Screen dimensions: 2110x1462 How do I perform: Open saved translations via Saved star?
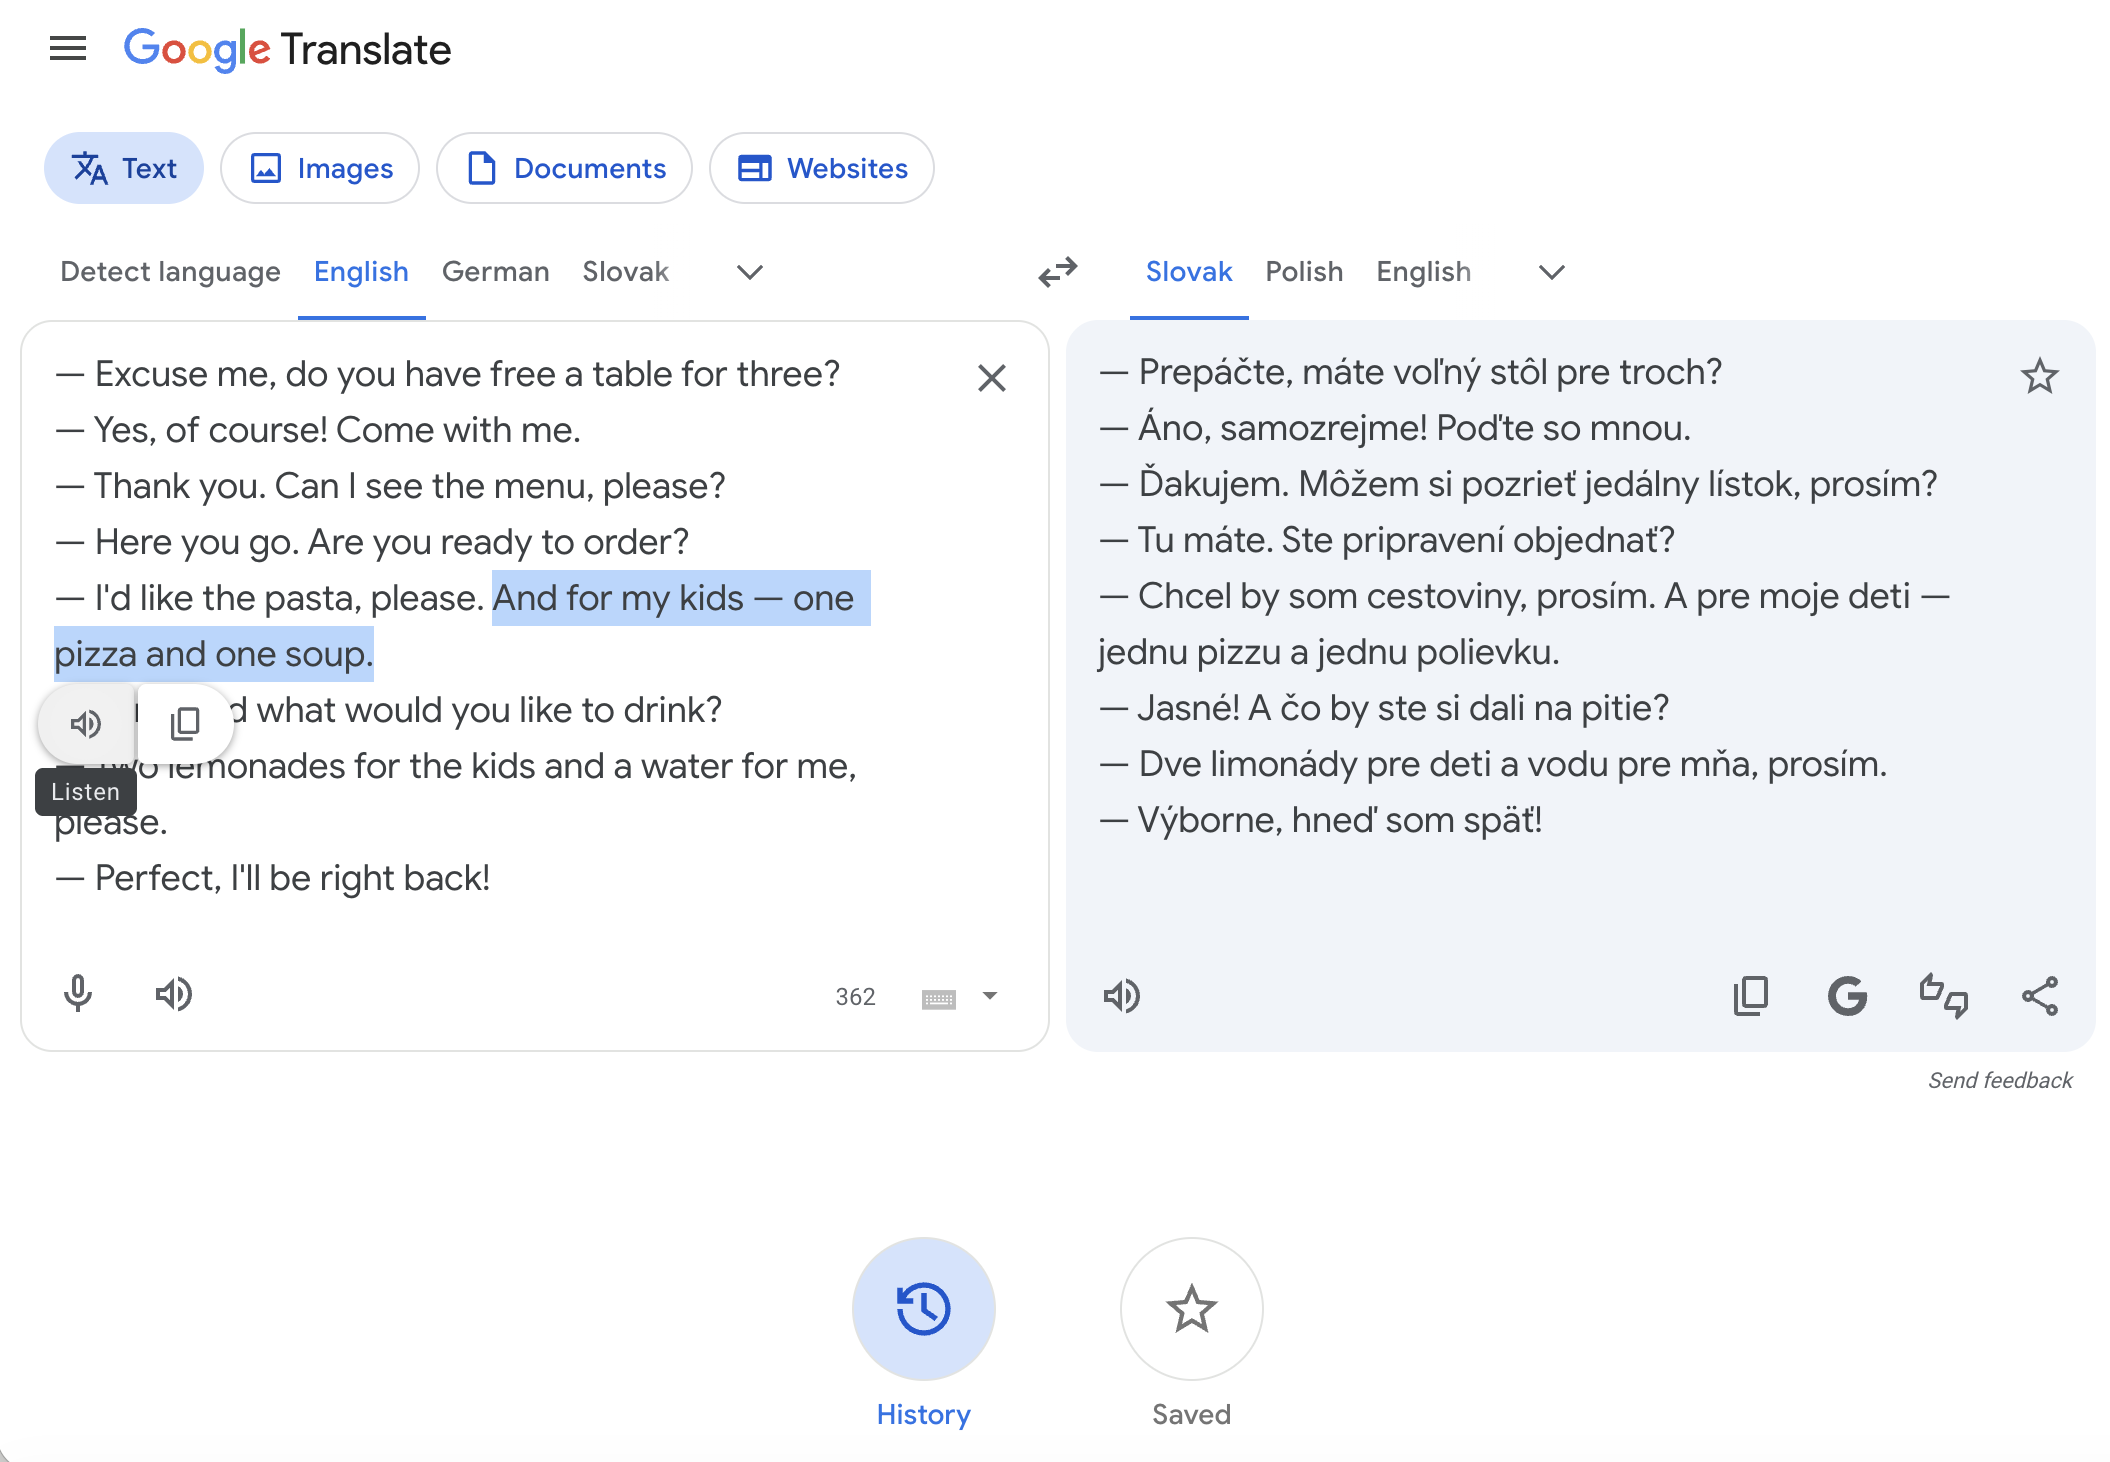pyautogui.click(x=1190, y=1309)
